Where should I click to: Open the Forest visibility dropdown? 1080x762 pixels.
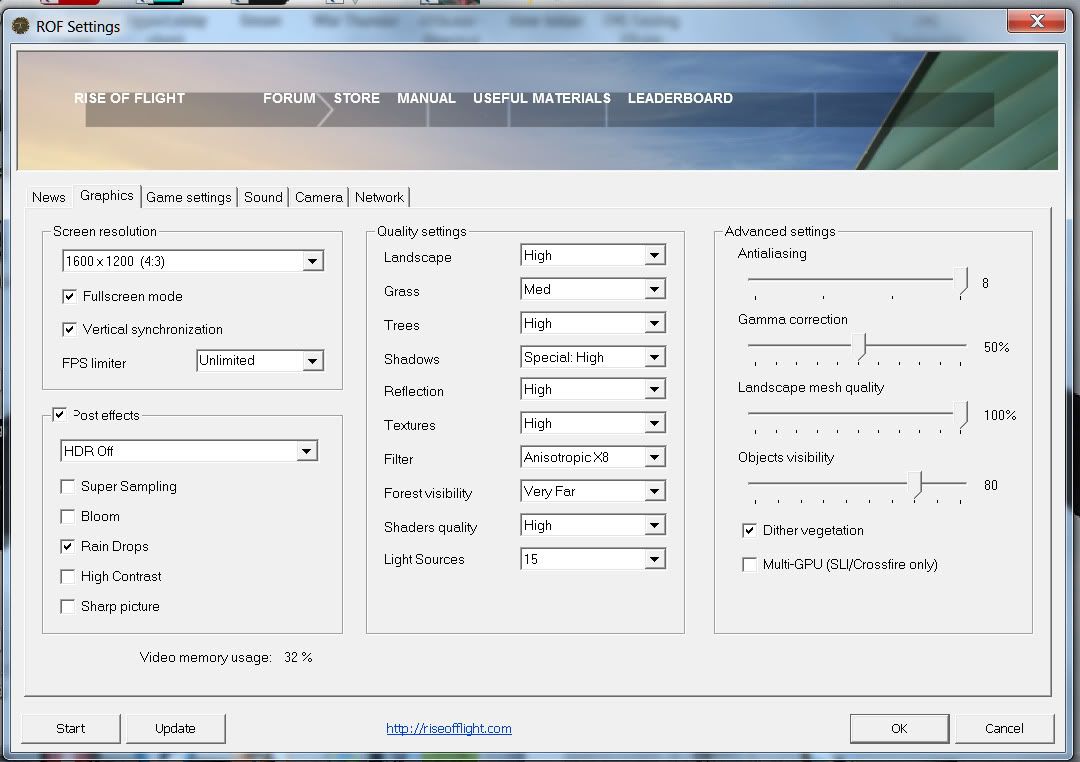coord(593,491)
